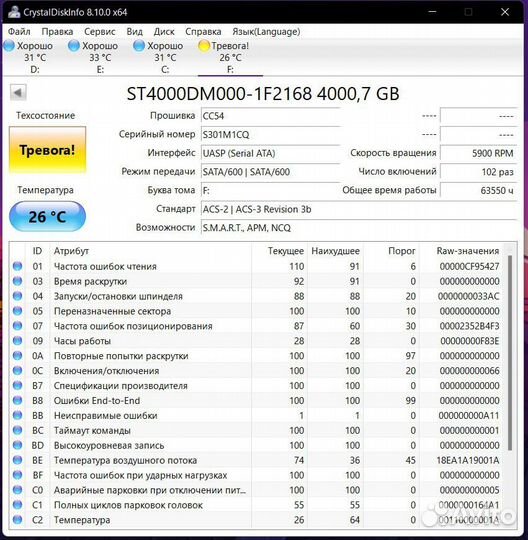Click raw value 00002352B4F3

469,326
